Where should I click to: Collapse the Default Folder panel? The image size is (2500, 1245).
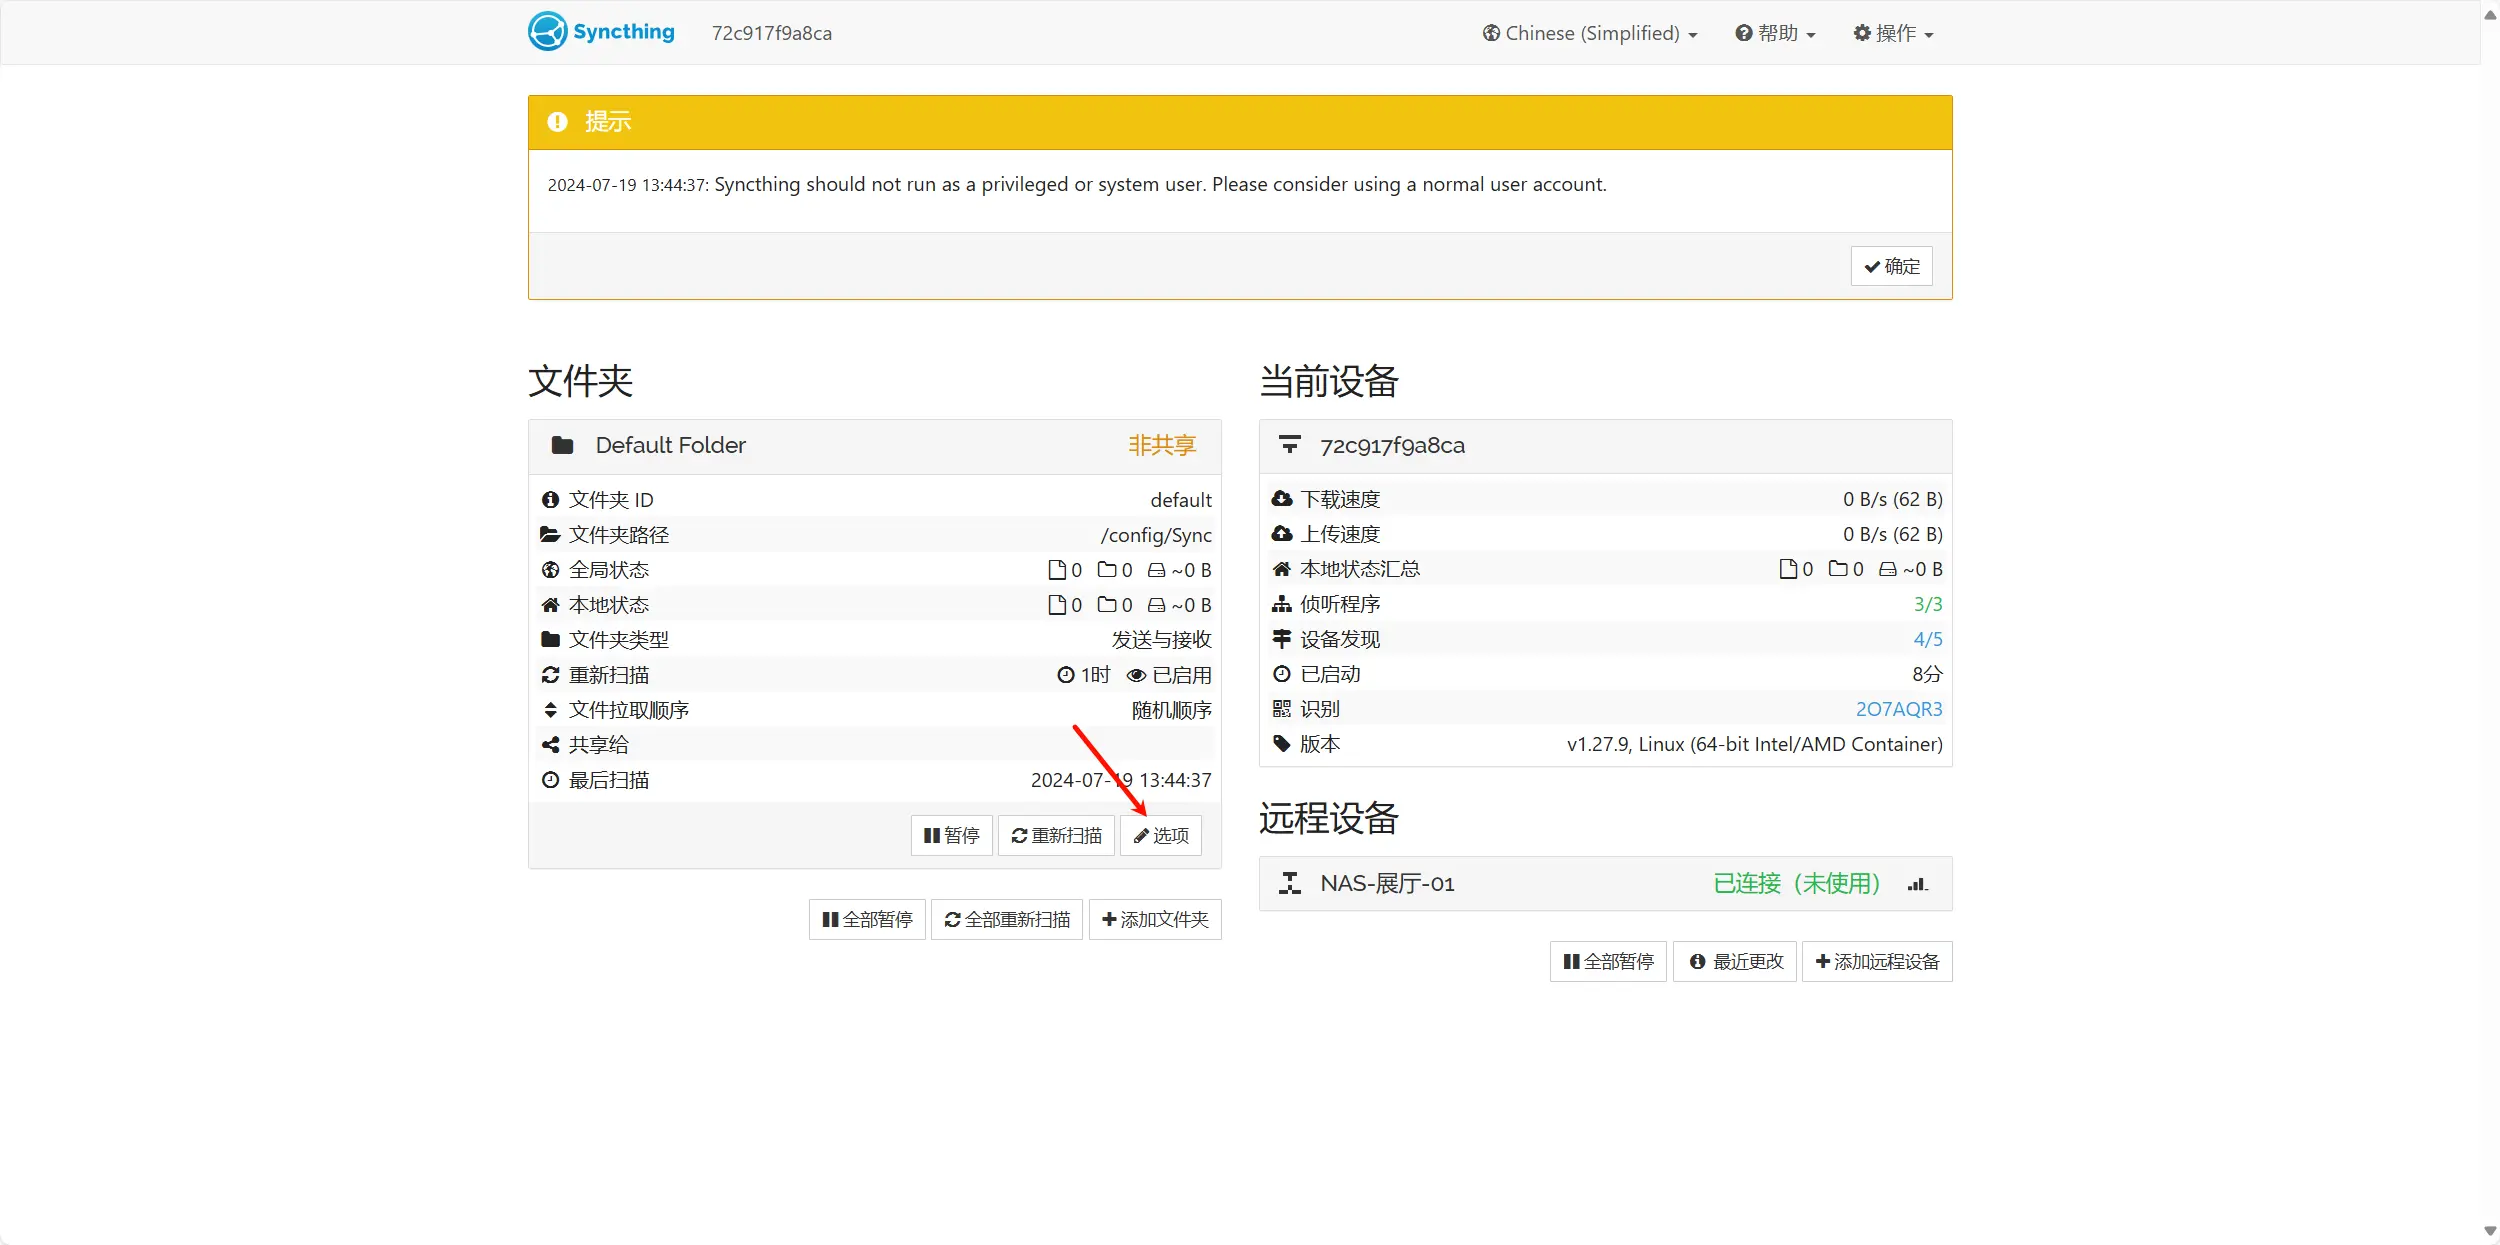669,445
